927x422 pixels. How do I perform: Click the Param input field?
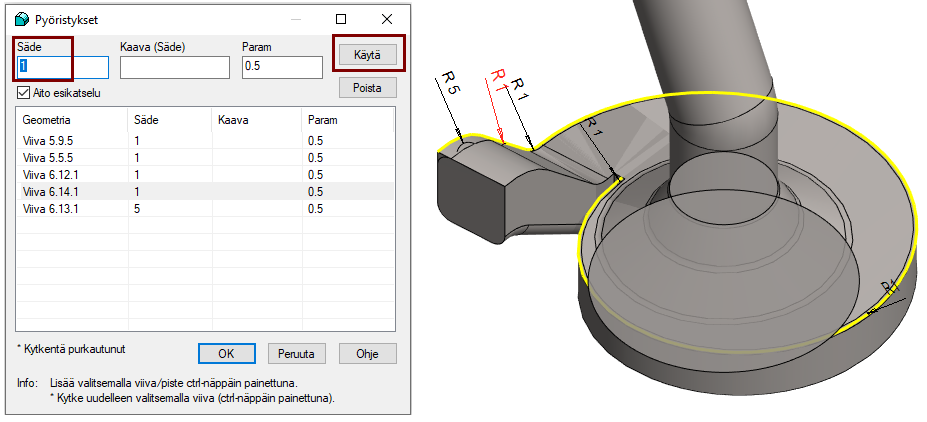(x=282, y=67)
